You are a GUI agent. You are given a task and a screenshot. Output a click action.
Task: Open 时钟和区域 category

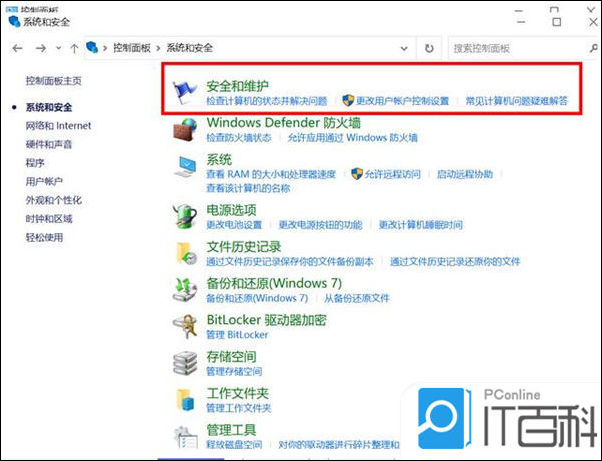tap(49, 218)
